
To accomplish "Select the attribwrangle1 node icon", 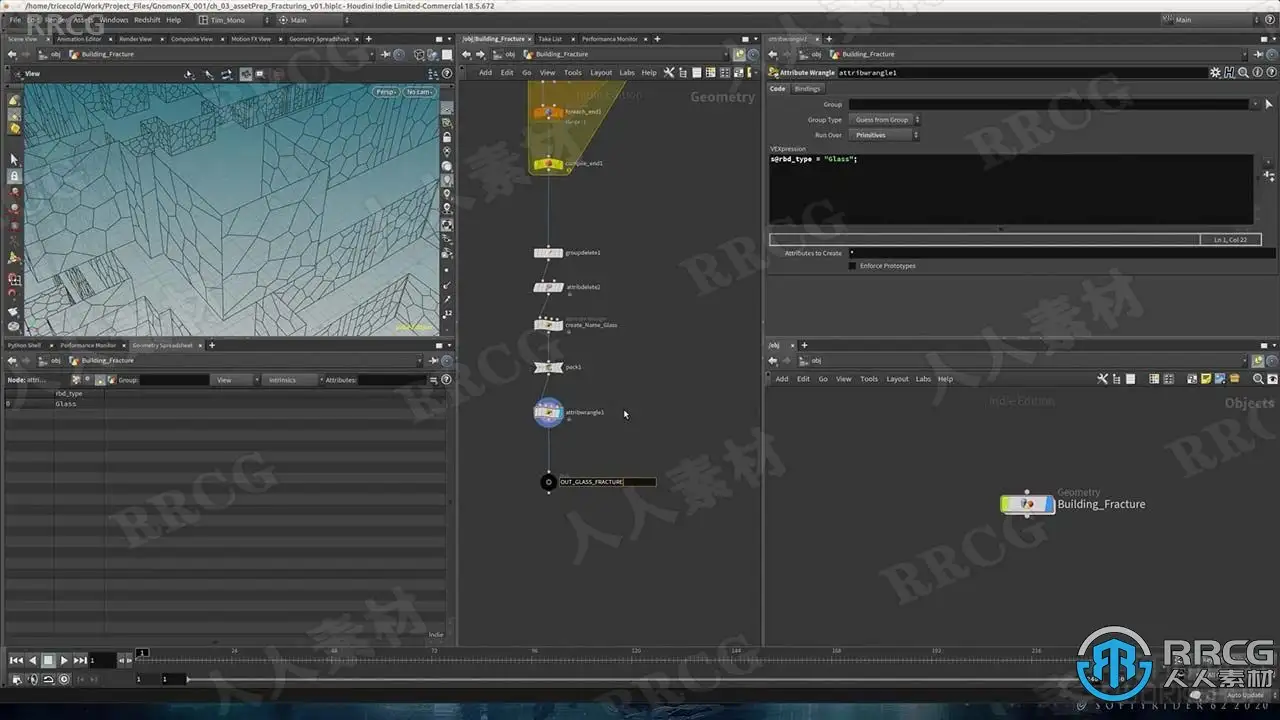I will [548, 412].
